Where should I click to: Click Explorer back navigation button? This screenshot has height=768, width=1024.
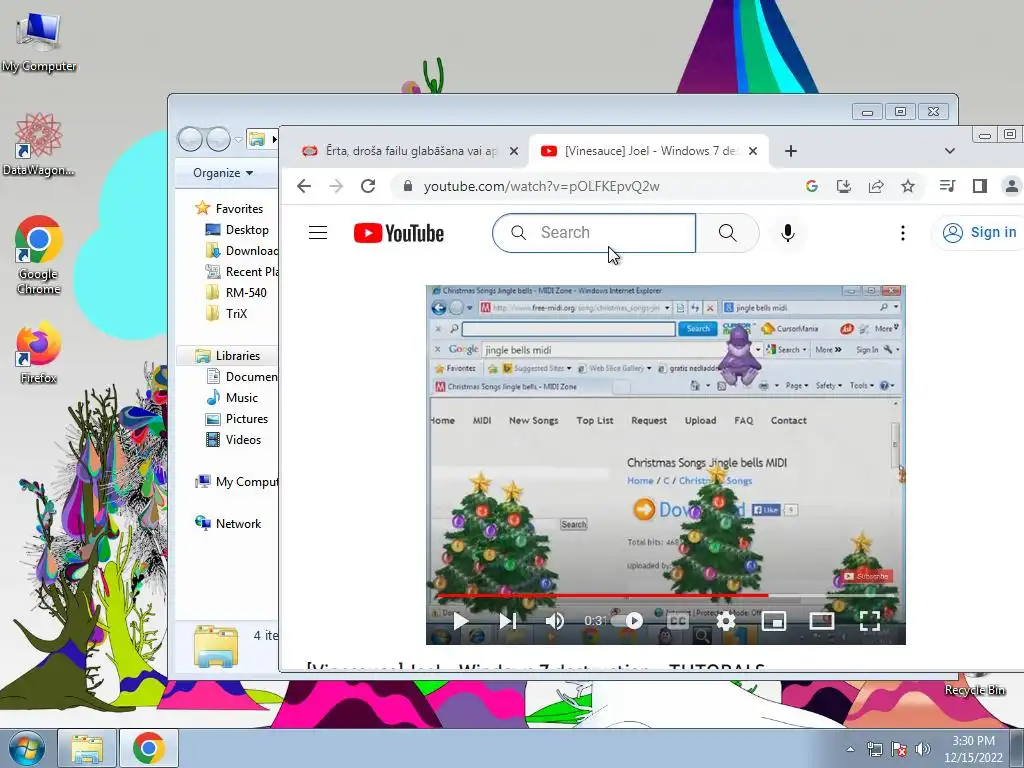pos(190,139)
